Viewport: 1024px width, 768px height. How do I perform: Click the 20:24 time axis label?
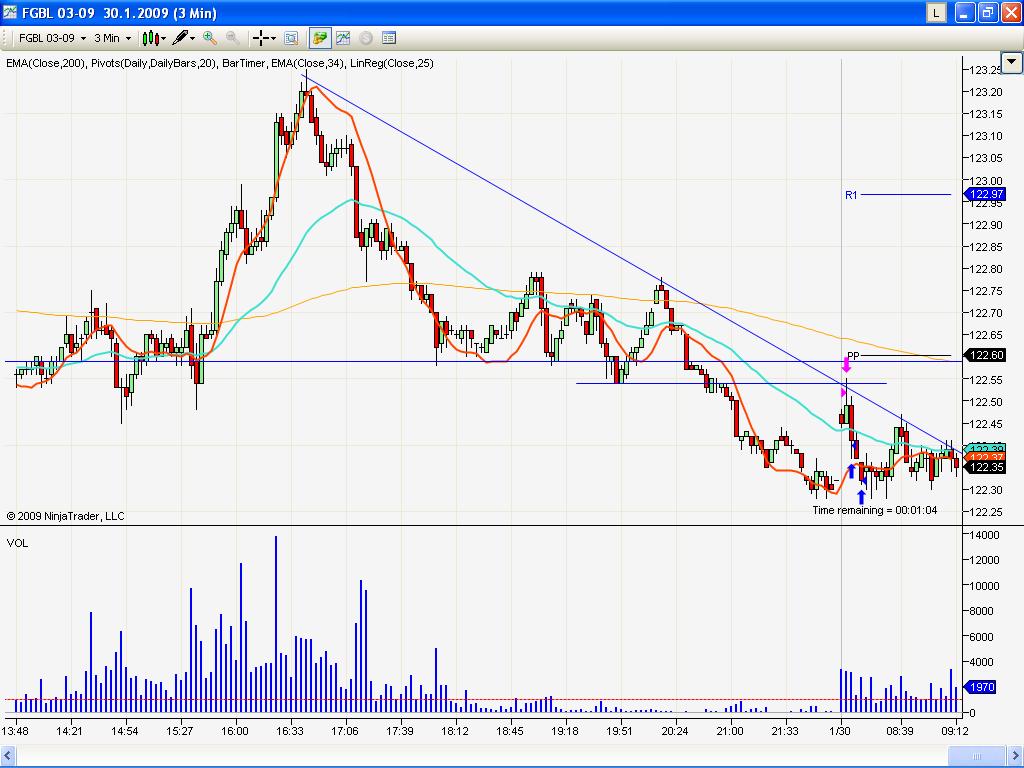[x=675, y=731]
